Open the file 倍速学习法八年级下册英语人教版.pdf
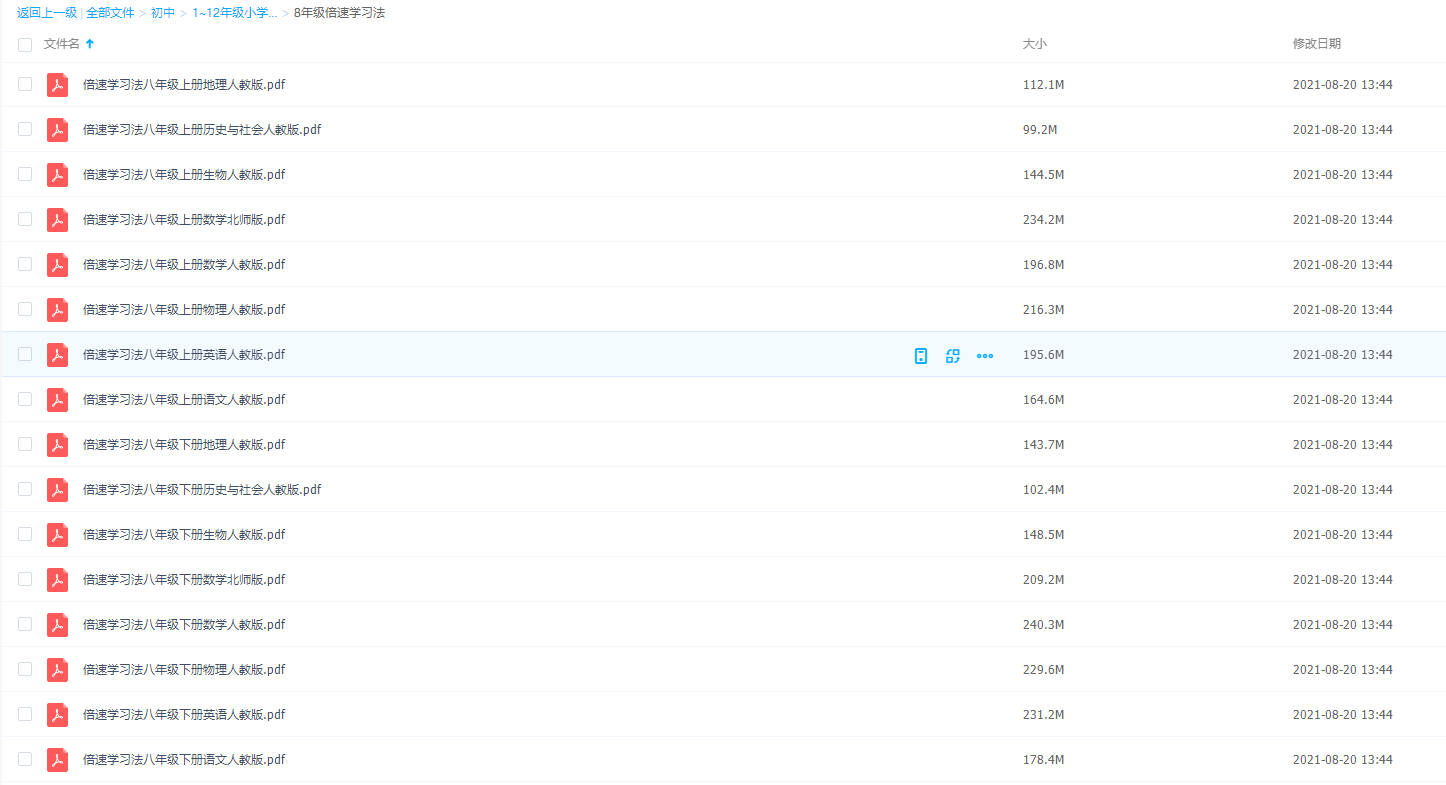This screenshot has height=785, width=1446. point(184,715)
